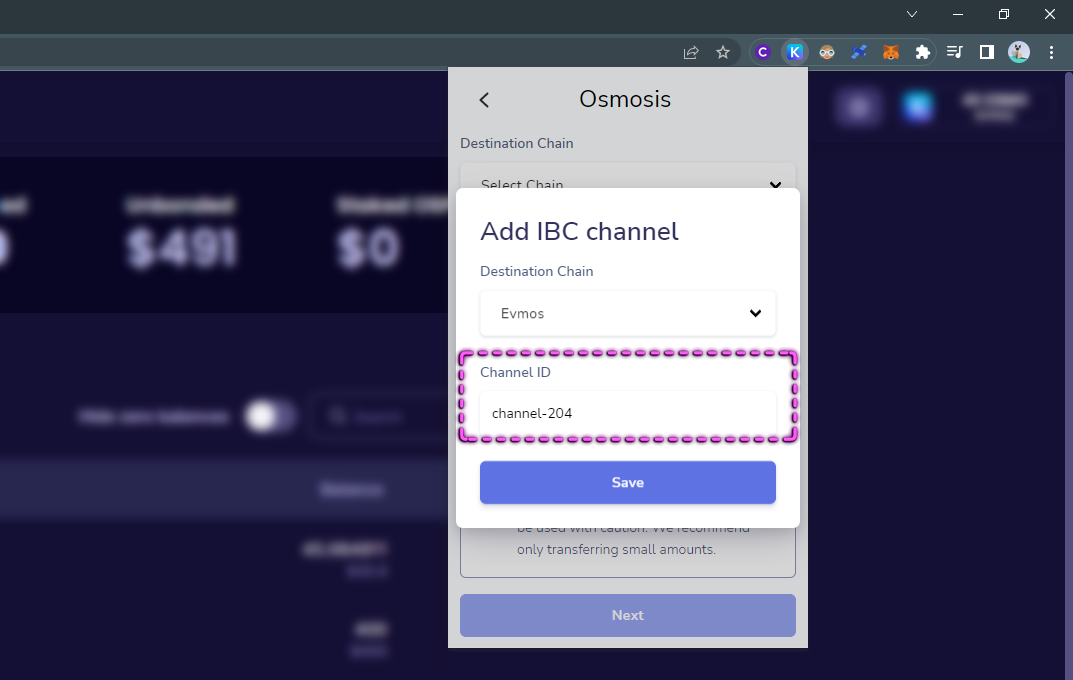Go back using the Osmosis arrow
The height and width of the screenshot is (680, 1073).
[484, 100]
